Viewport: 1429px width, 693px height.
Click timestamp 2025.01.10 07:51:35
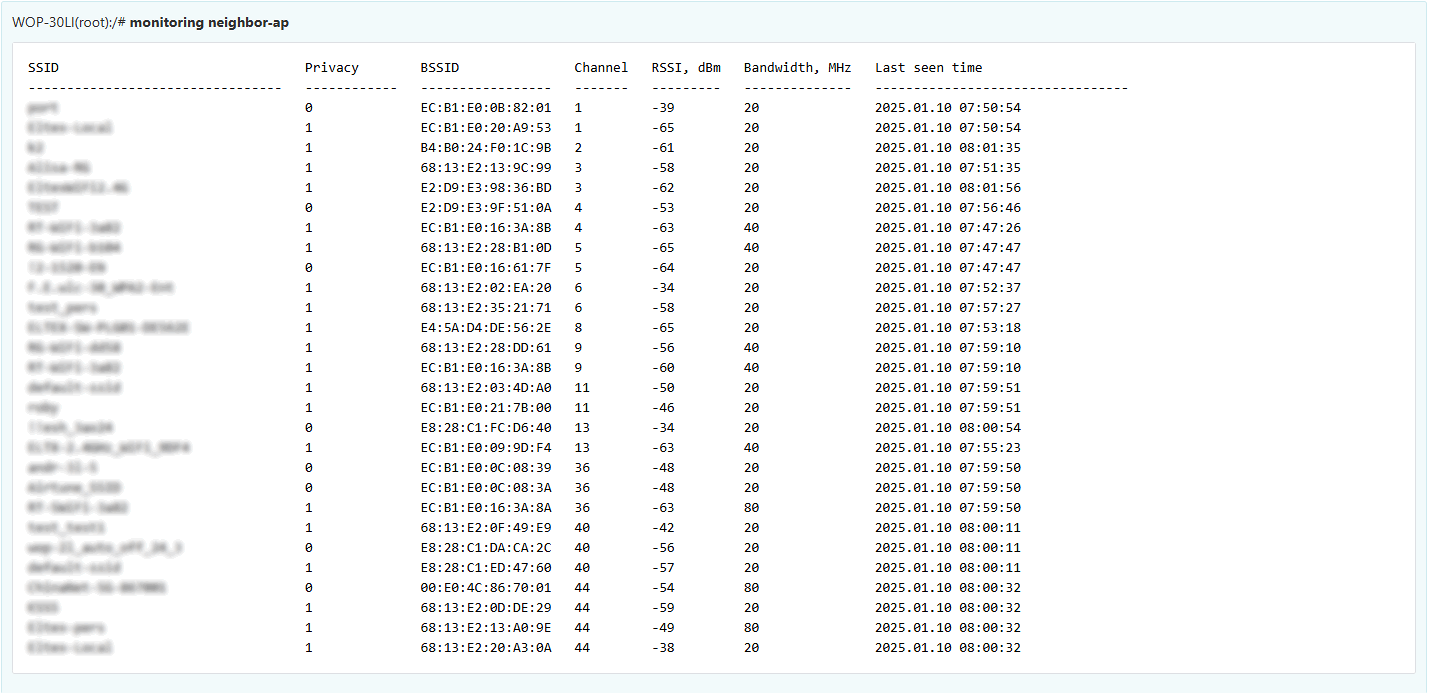[x=948, y=168]
